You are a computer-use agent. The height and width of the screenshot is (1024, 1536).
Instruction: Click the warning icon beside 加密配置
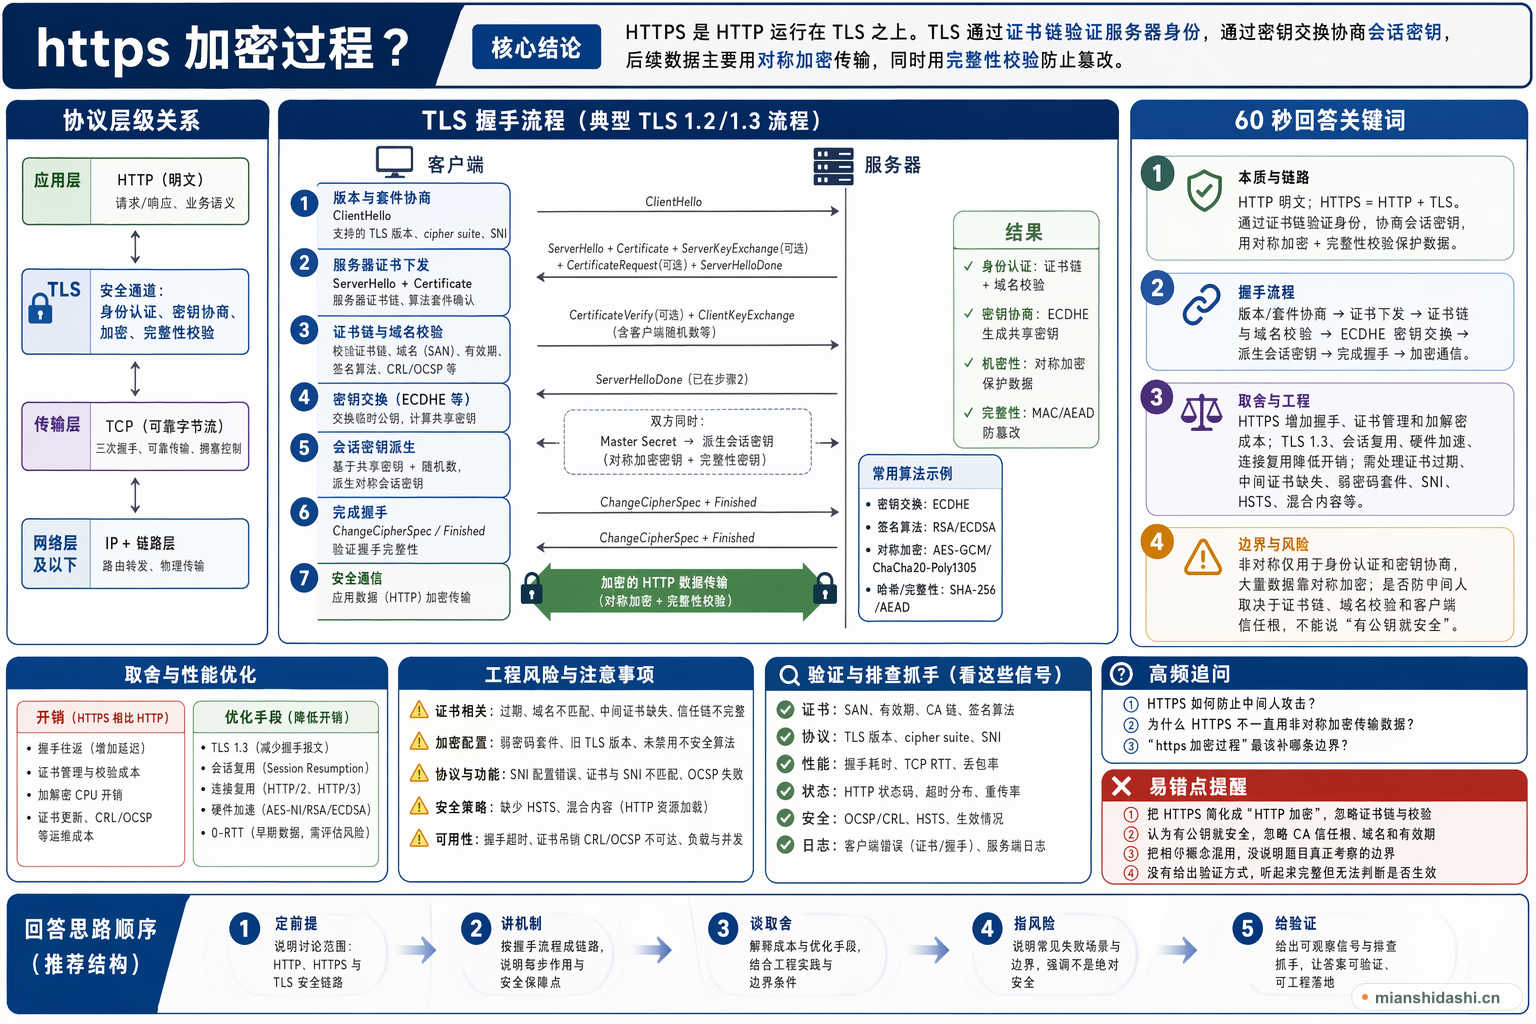pyautogui.click(x=419, y=742)
